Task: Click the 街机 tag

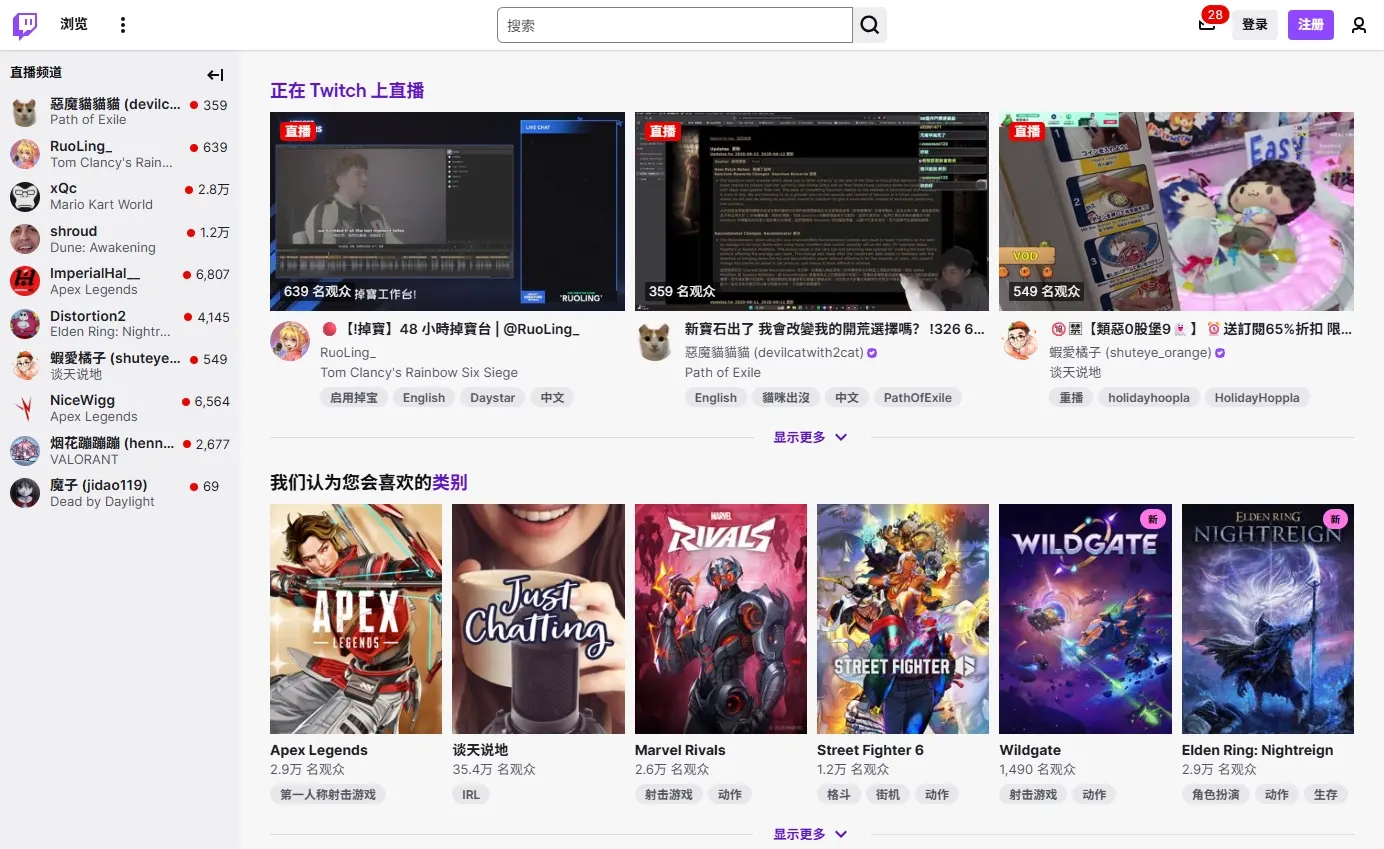Action: (x=888, y=794)
